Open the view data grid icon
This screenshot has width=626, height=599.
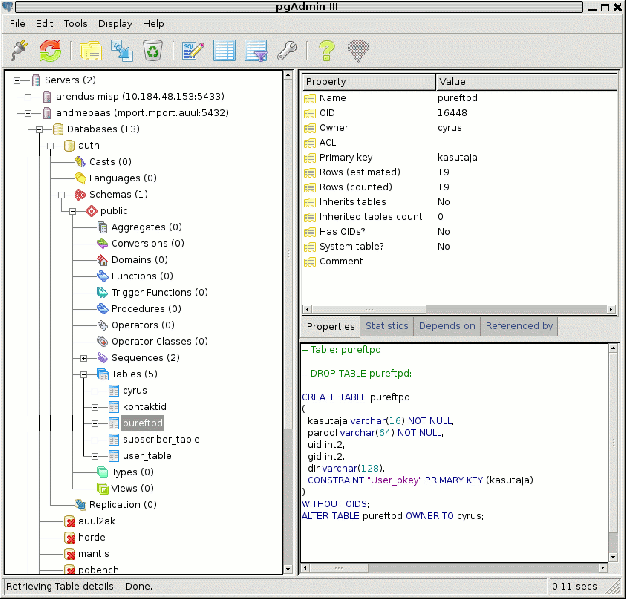[224, 51]
